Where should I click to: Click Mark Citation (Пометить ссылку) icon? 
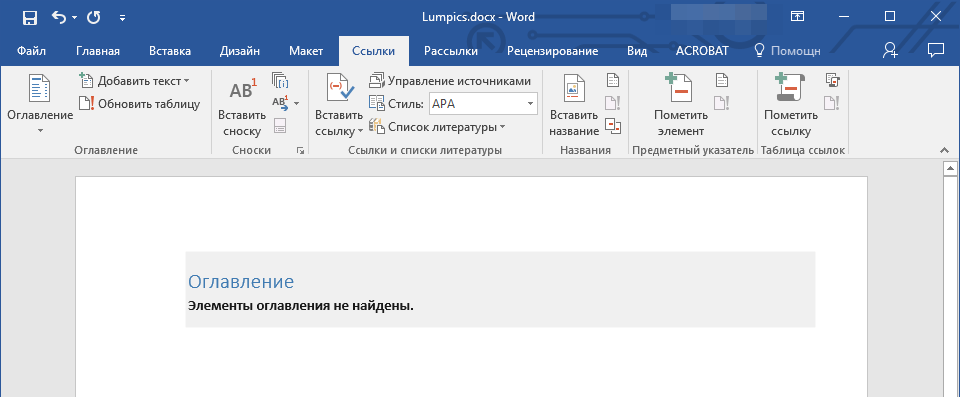pyautogui.click(x=790, y=88)
